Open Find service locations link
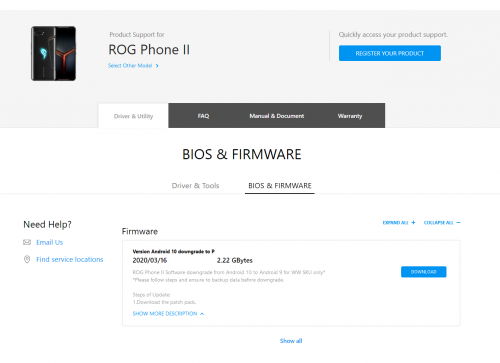Screen dimensions: 500x363 (70, 259)
